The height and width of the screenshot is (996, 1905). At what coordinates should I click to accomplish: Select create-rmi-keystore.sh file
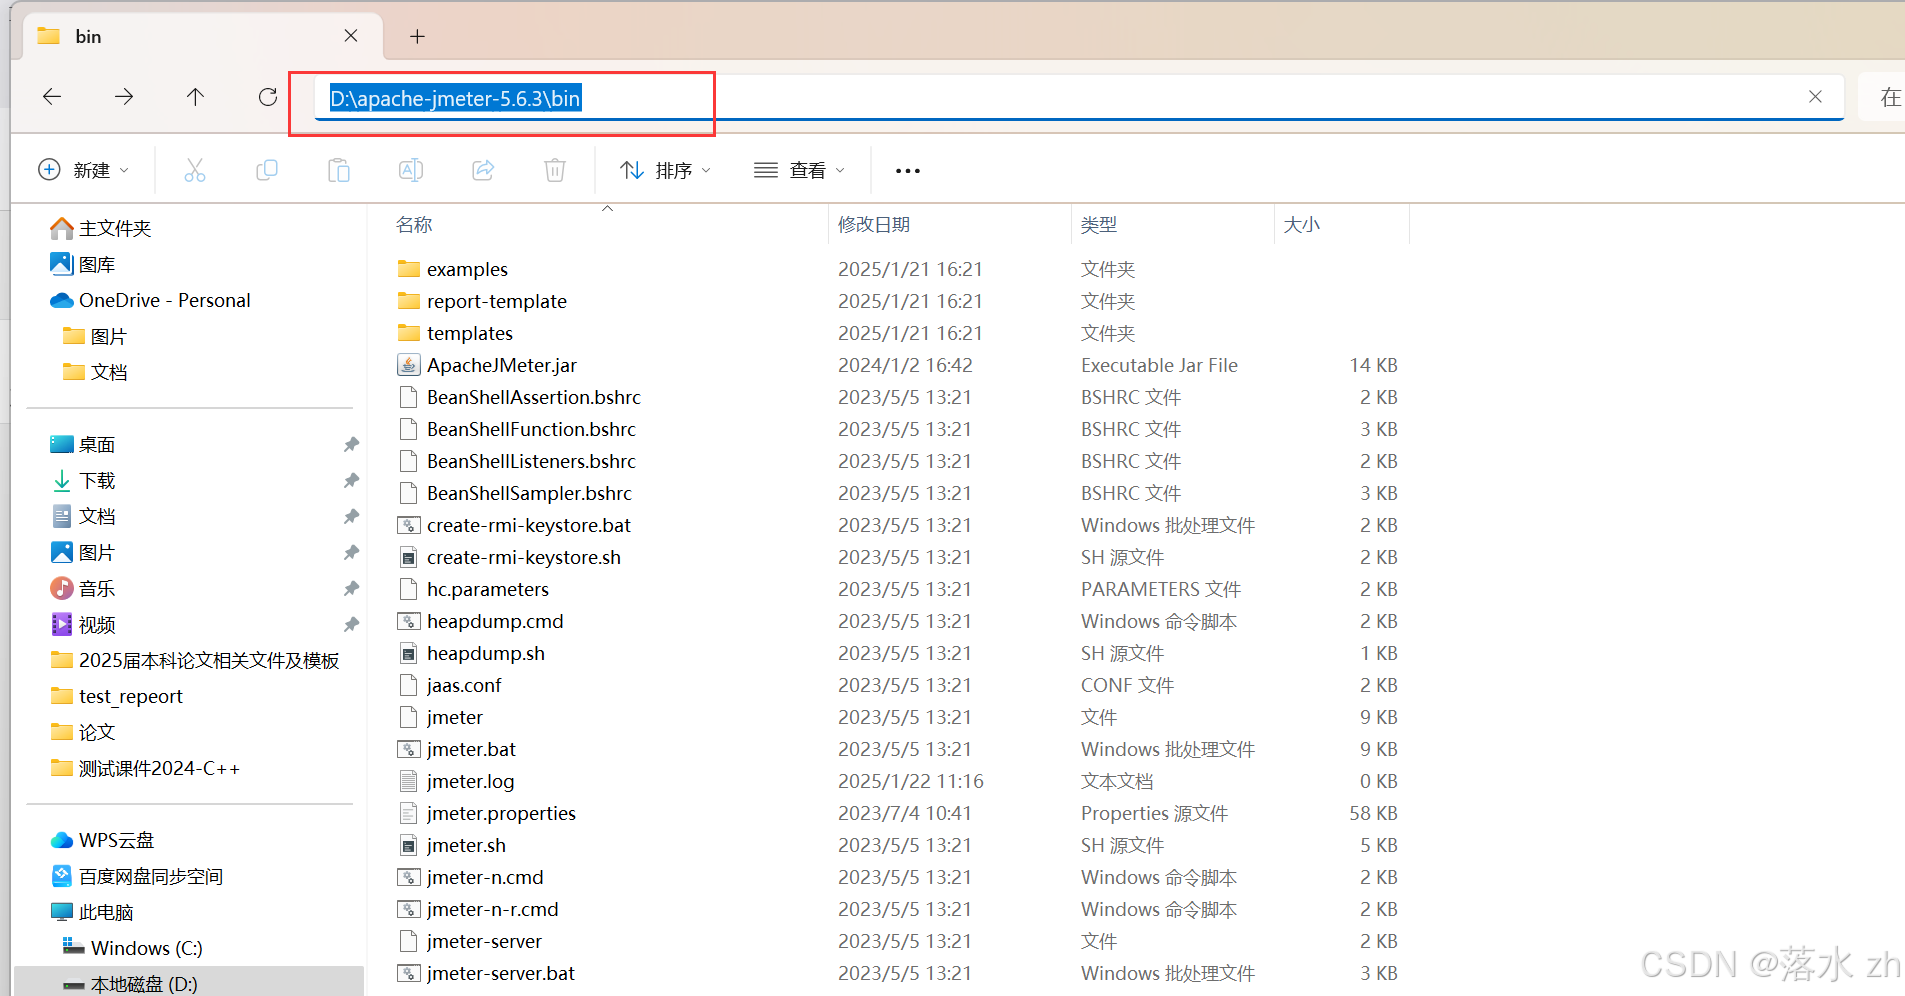coord(524,557)
